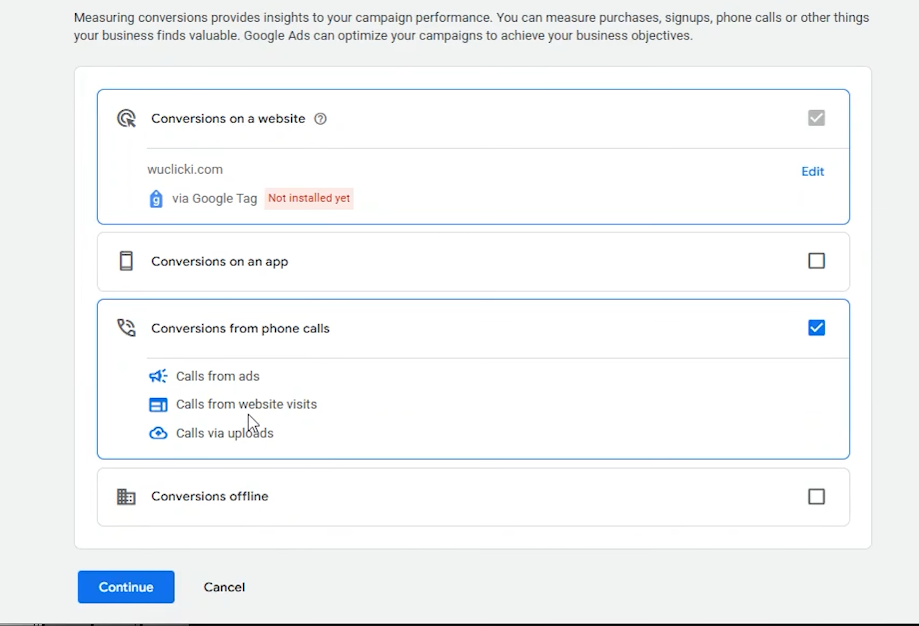Expand the Conversions on an app card

pyautogui.click(x=474, y=261)
